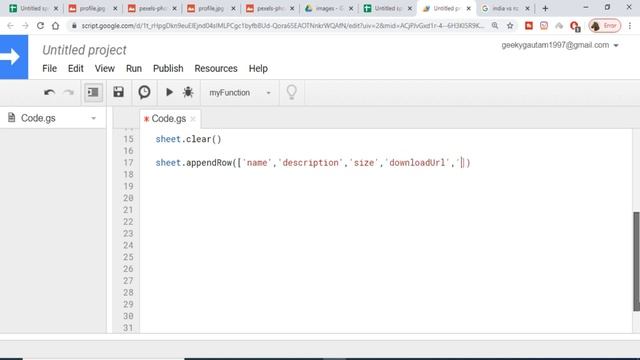Click the sheet.clear() code line

coord(188,139)
